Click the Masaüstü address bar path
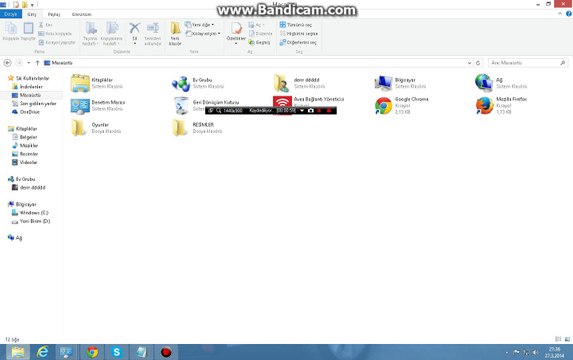573x360 pixels. click(62, 63)
